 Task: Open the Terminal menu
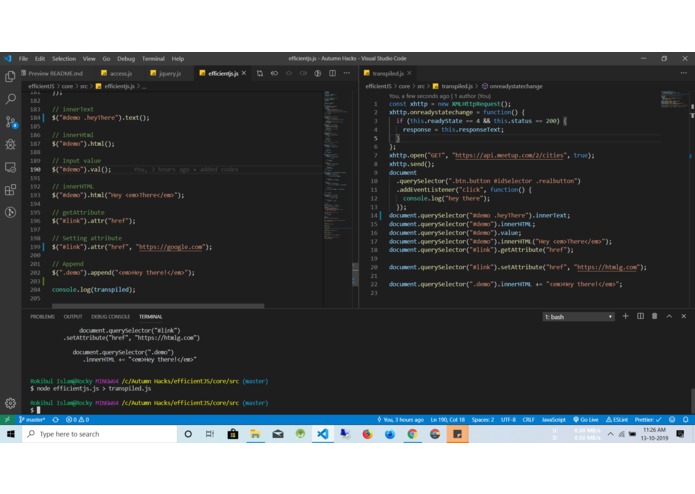(153, 58)
